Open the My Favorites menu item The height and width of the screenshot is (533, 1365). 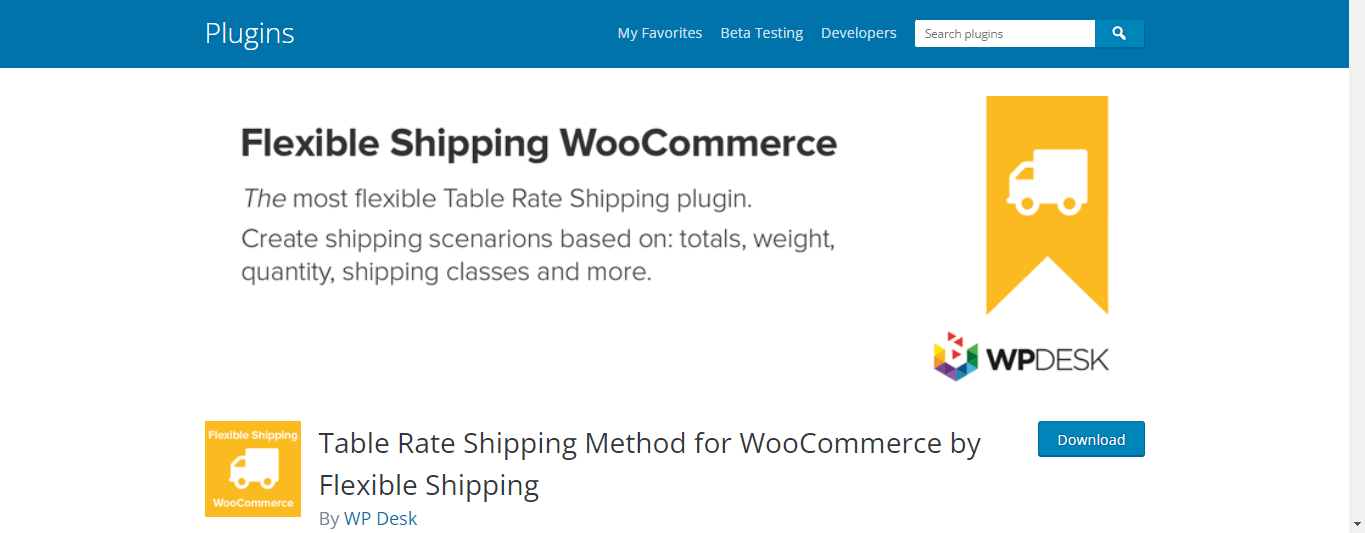(660, 33)
